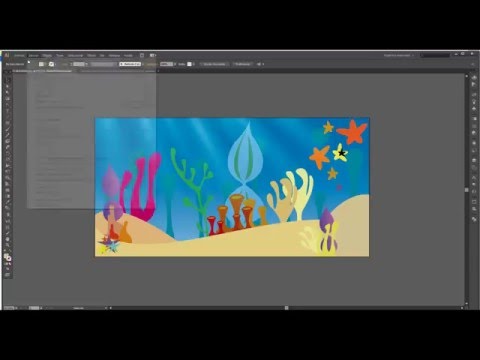480x360 pixels.
Task: Click the open document's title tab
Action: coord(43,71)
